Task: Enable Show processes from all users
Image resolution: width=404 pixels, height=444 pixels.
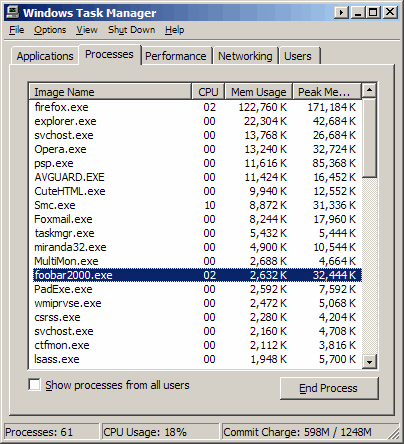Action: 34,384
